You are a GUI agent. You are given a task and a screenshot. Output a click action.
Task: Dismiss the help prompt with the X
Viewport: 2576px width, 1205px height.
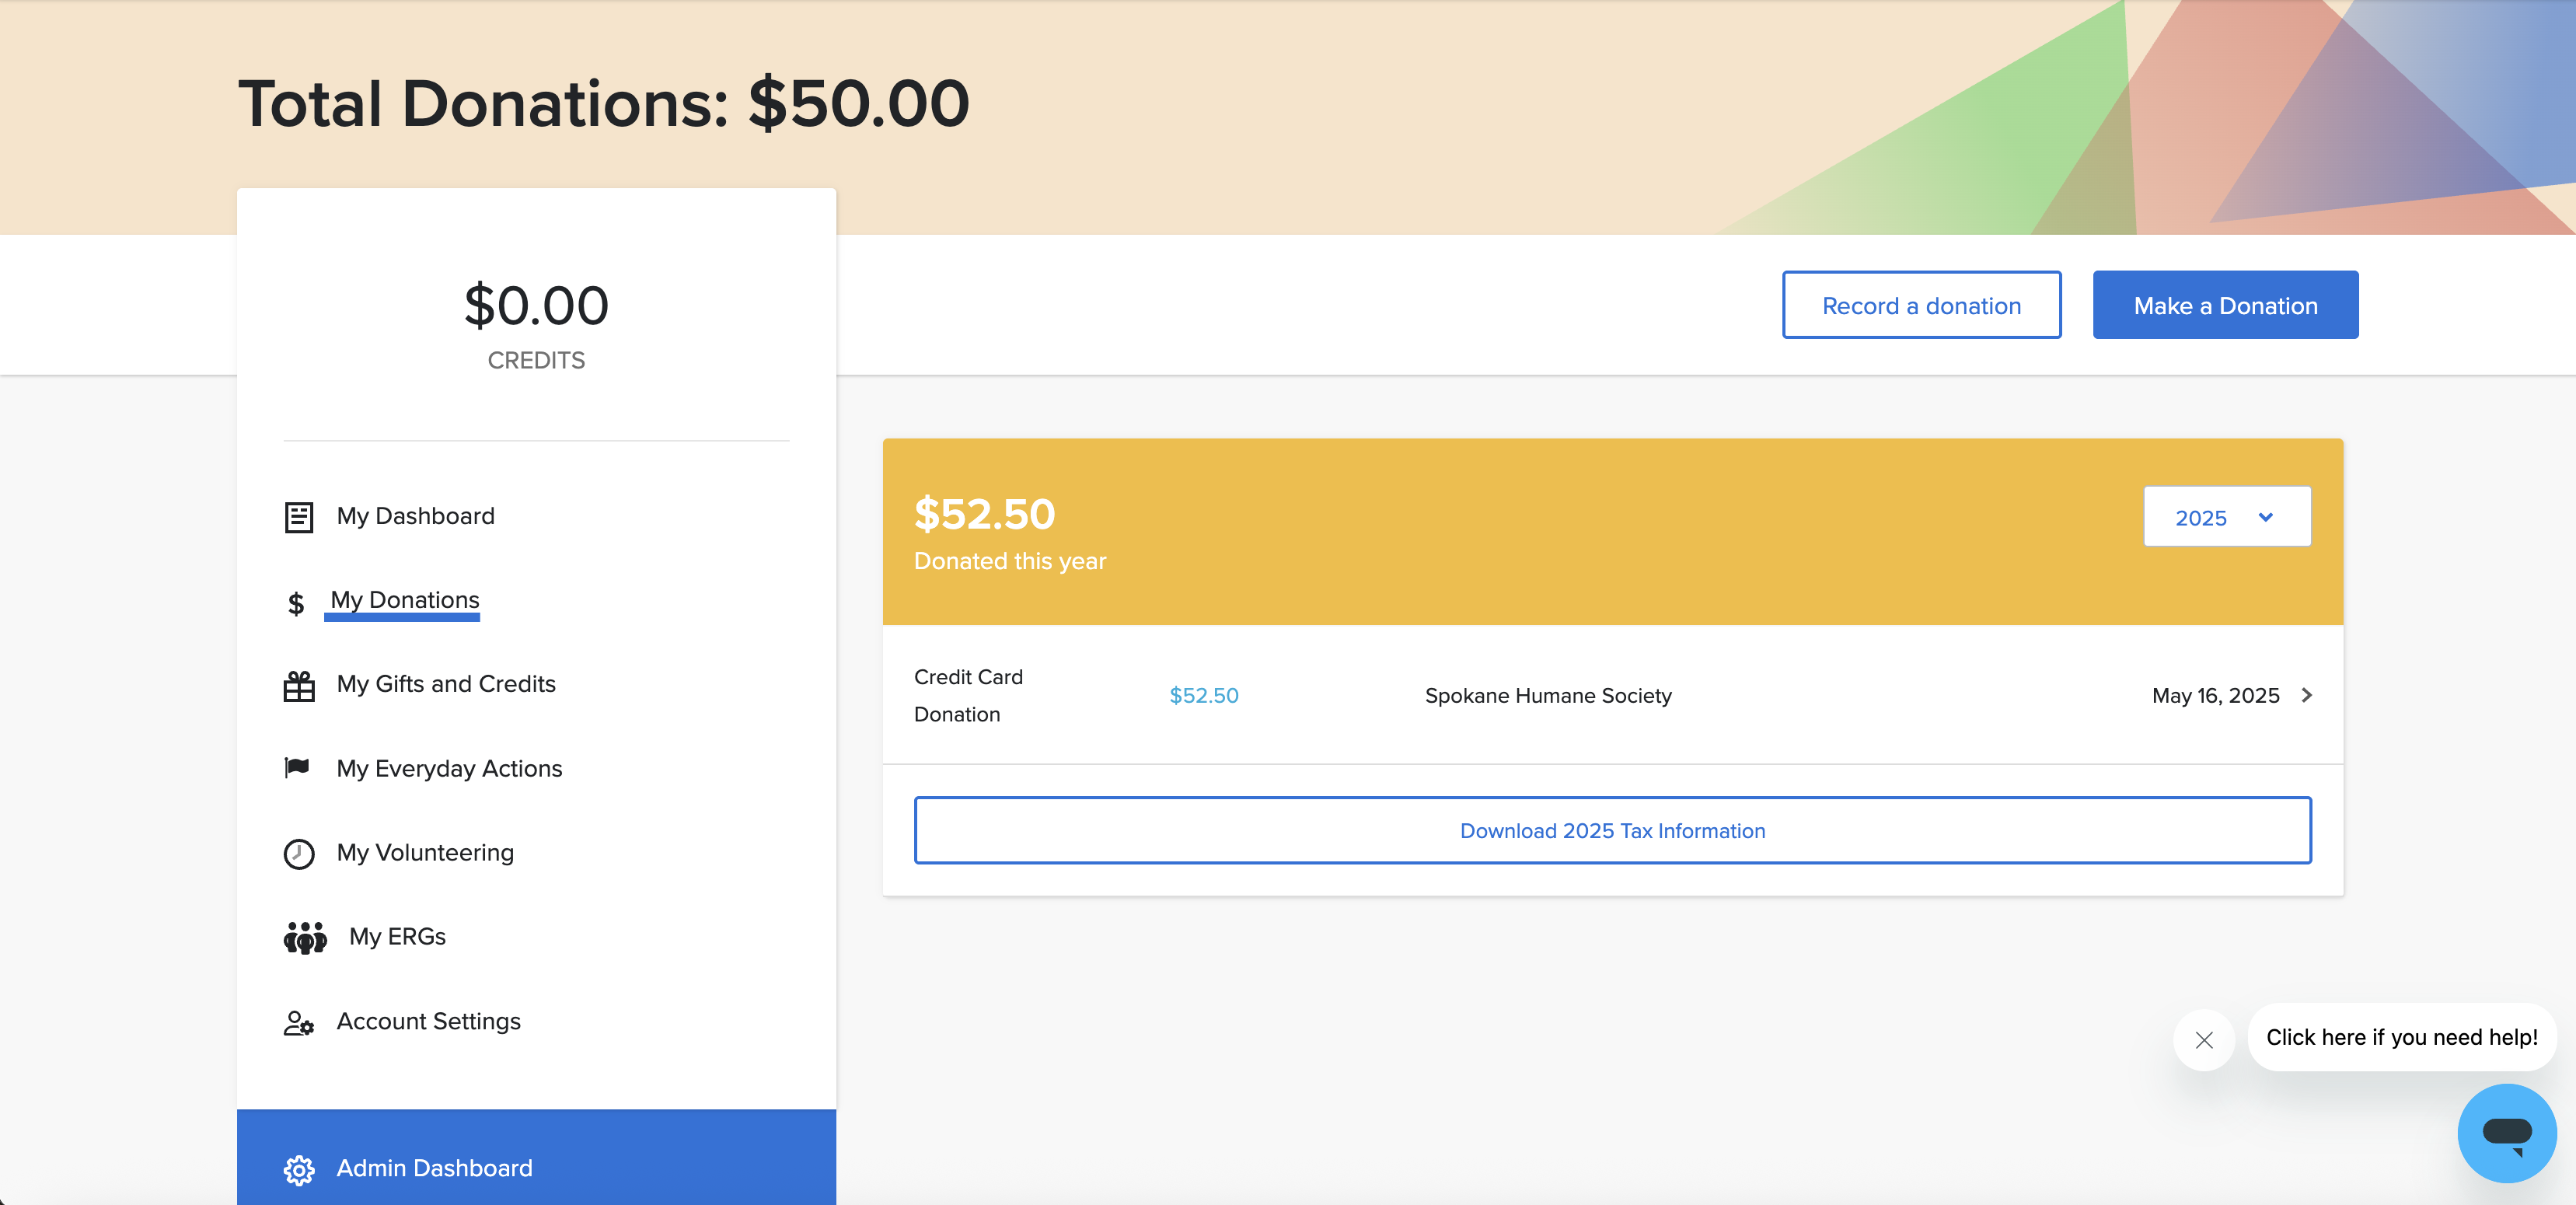coord(2203,1040)
